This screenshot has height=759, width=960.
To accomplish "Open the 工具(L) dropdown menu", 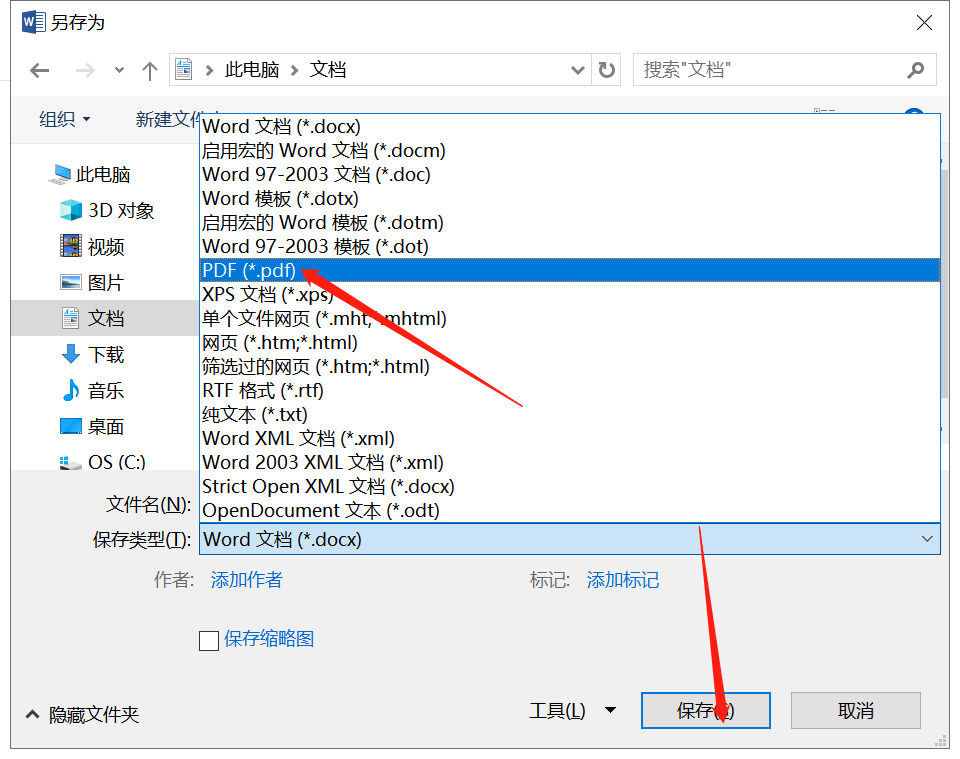I will (x=572, y=711).
